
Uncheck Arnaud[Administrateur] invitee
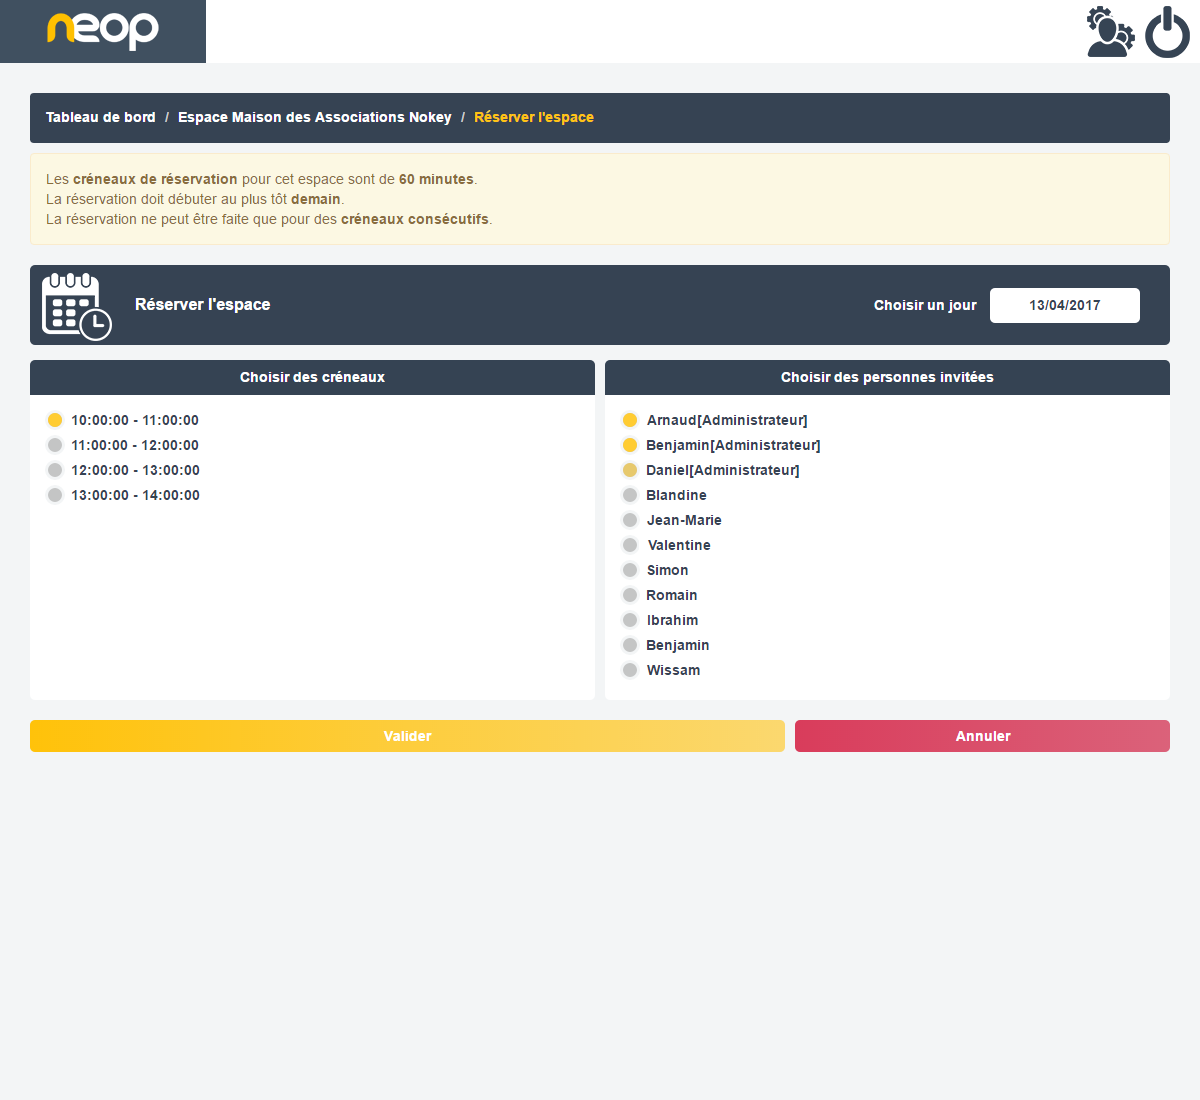tap(630, 420)
